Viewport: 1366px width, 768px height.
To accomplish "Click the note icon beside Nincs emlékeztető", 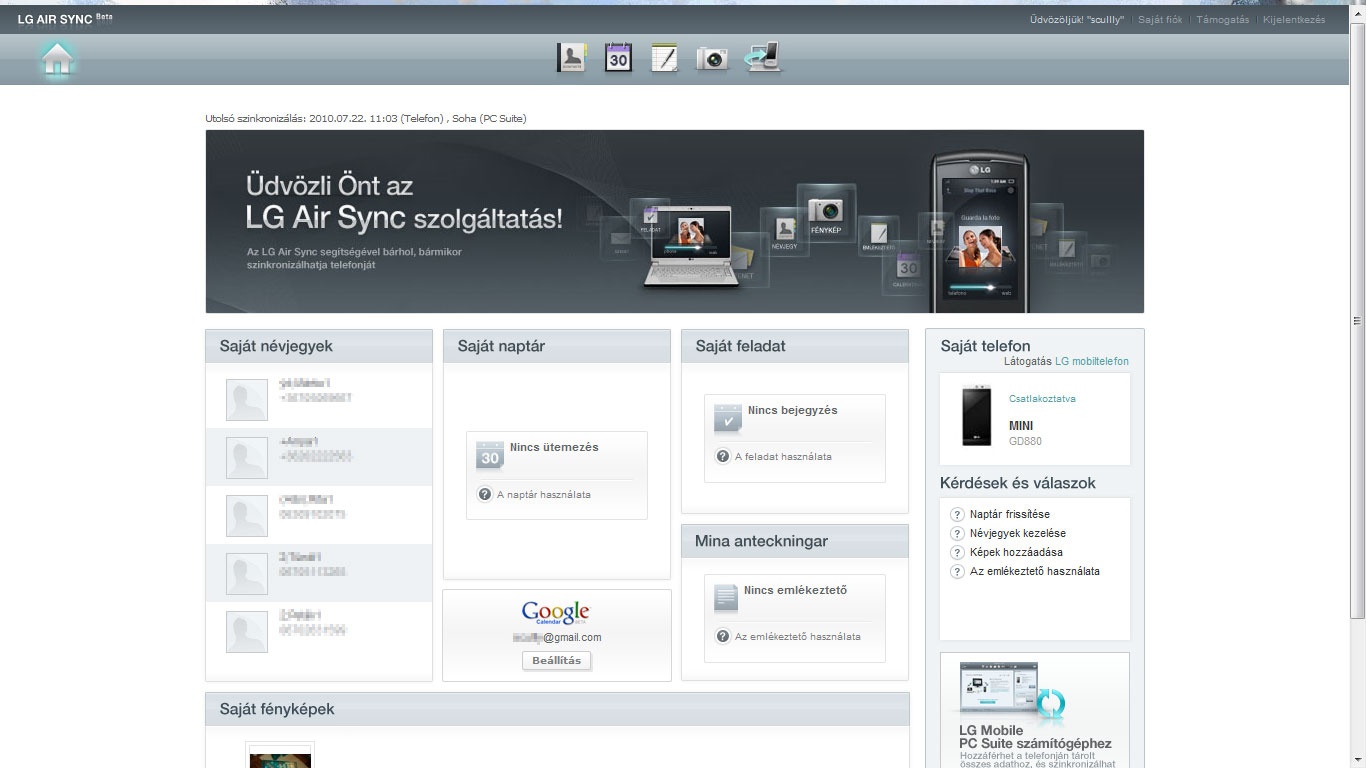I will pos(726,598).
